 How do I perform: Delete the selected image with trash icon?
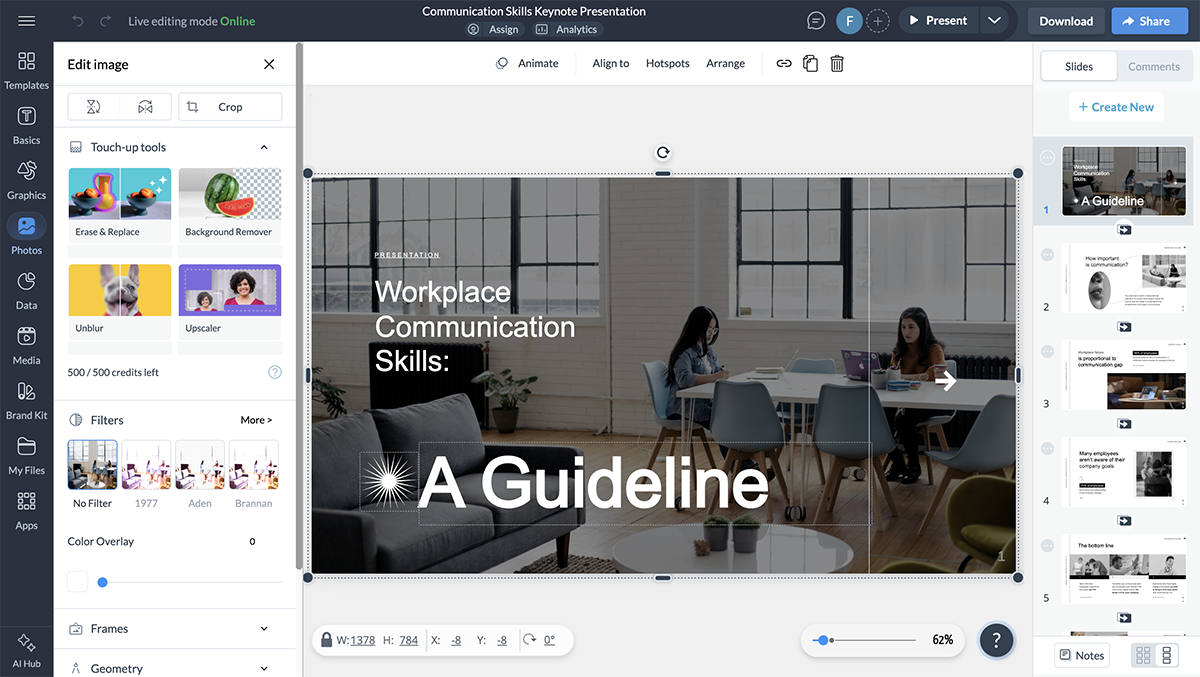click(x=837, y=63)
